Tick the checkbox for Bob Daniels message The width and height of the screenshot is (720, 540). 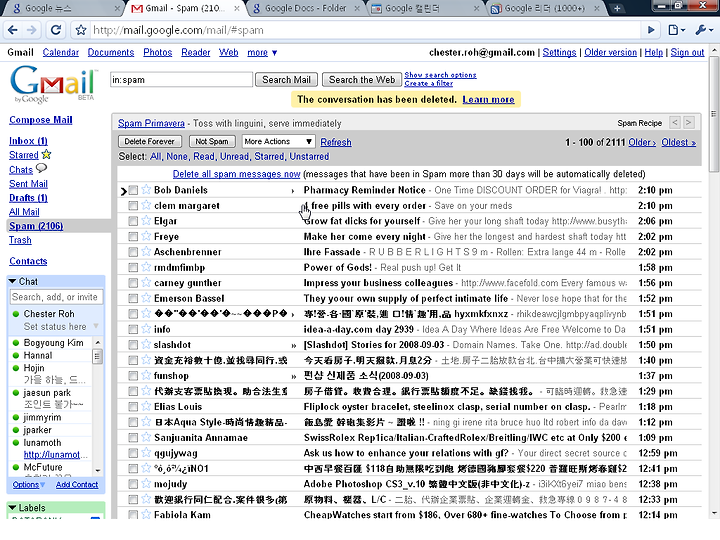click(133, 190)
